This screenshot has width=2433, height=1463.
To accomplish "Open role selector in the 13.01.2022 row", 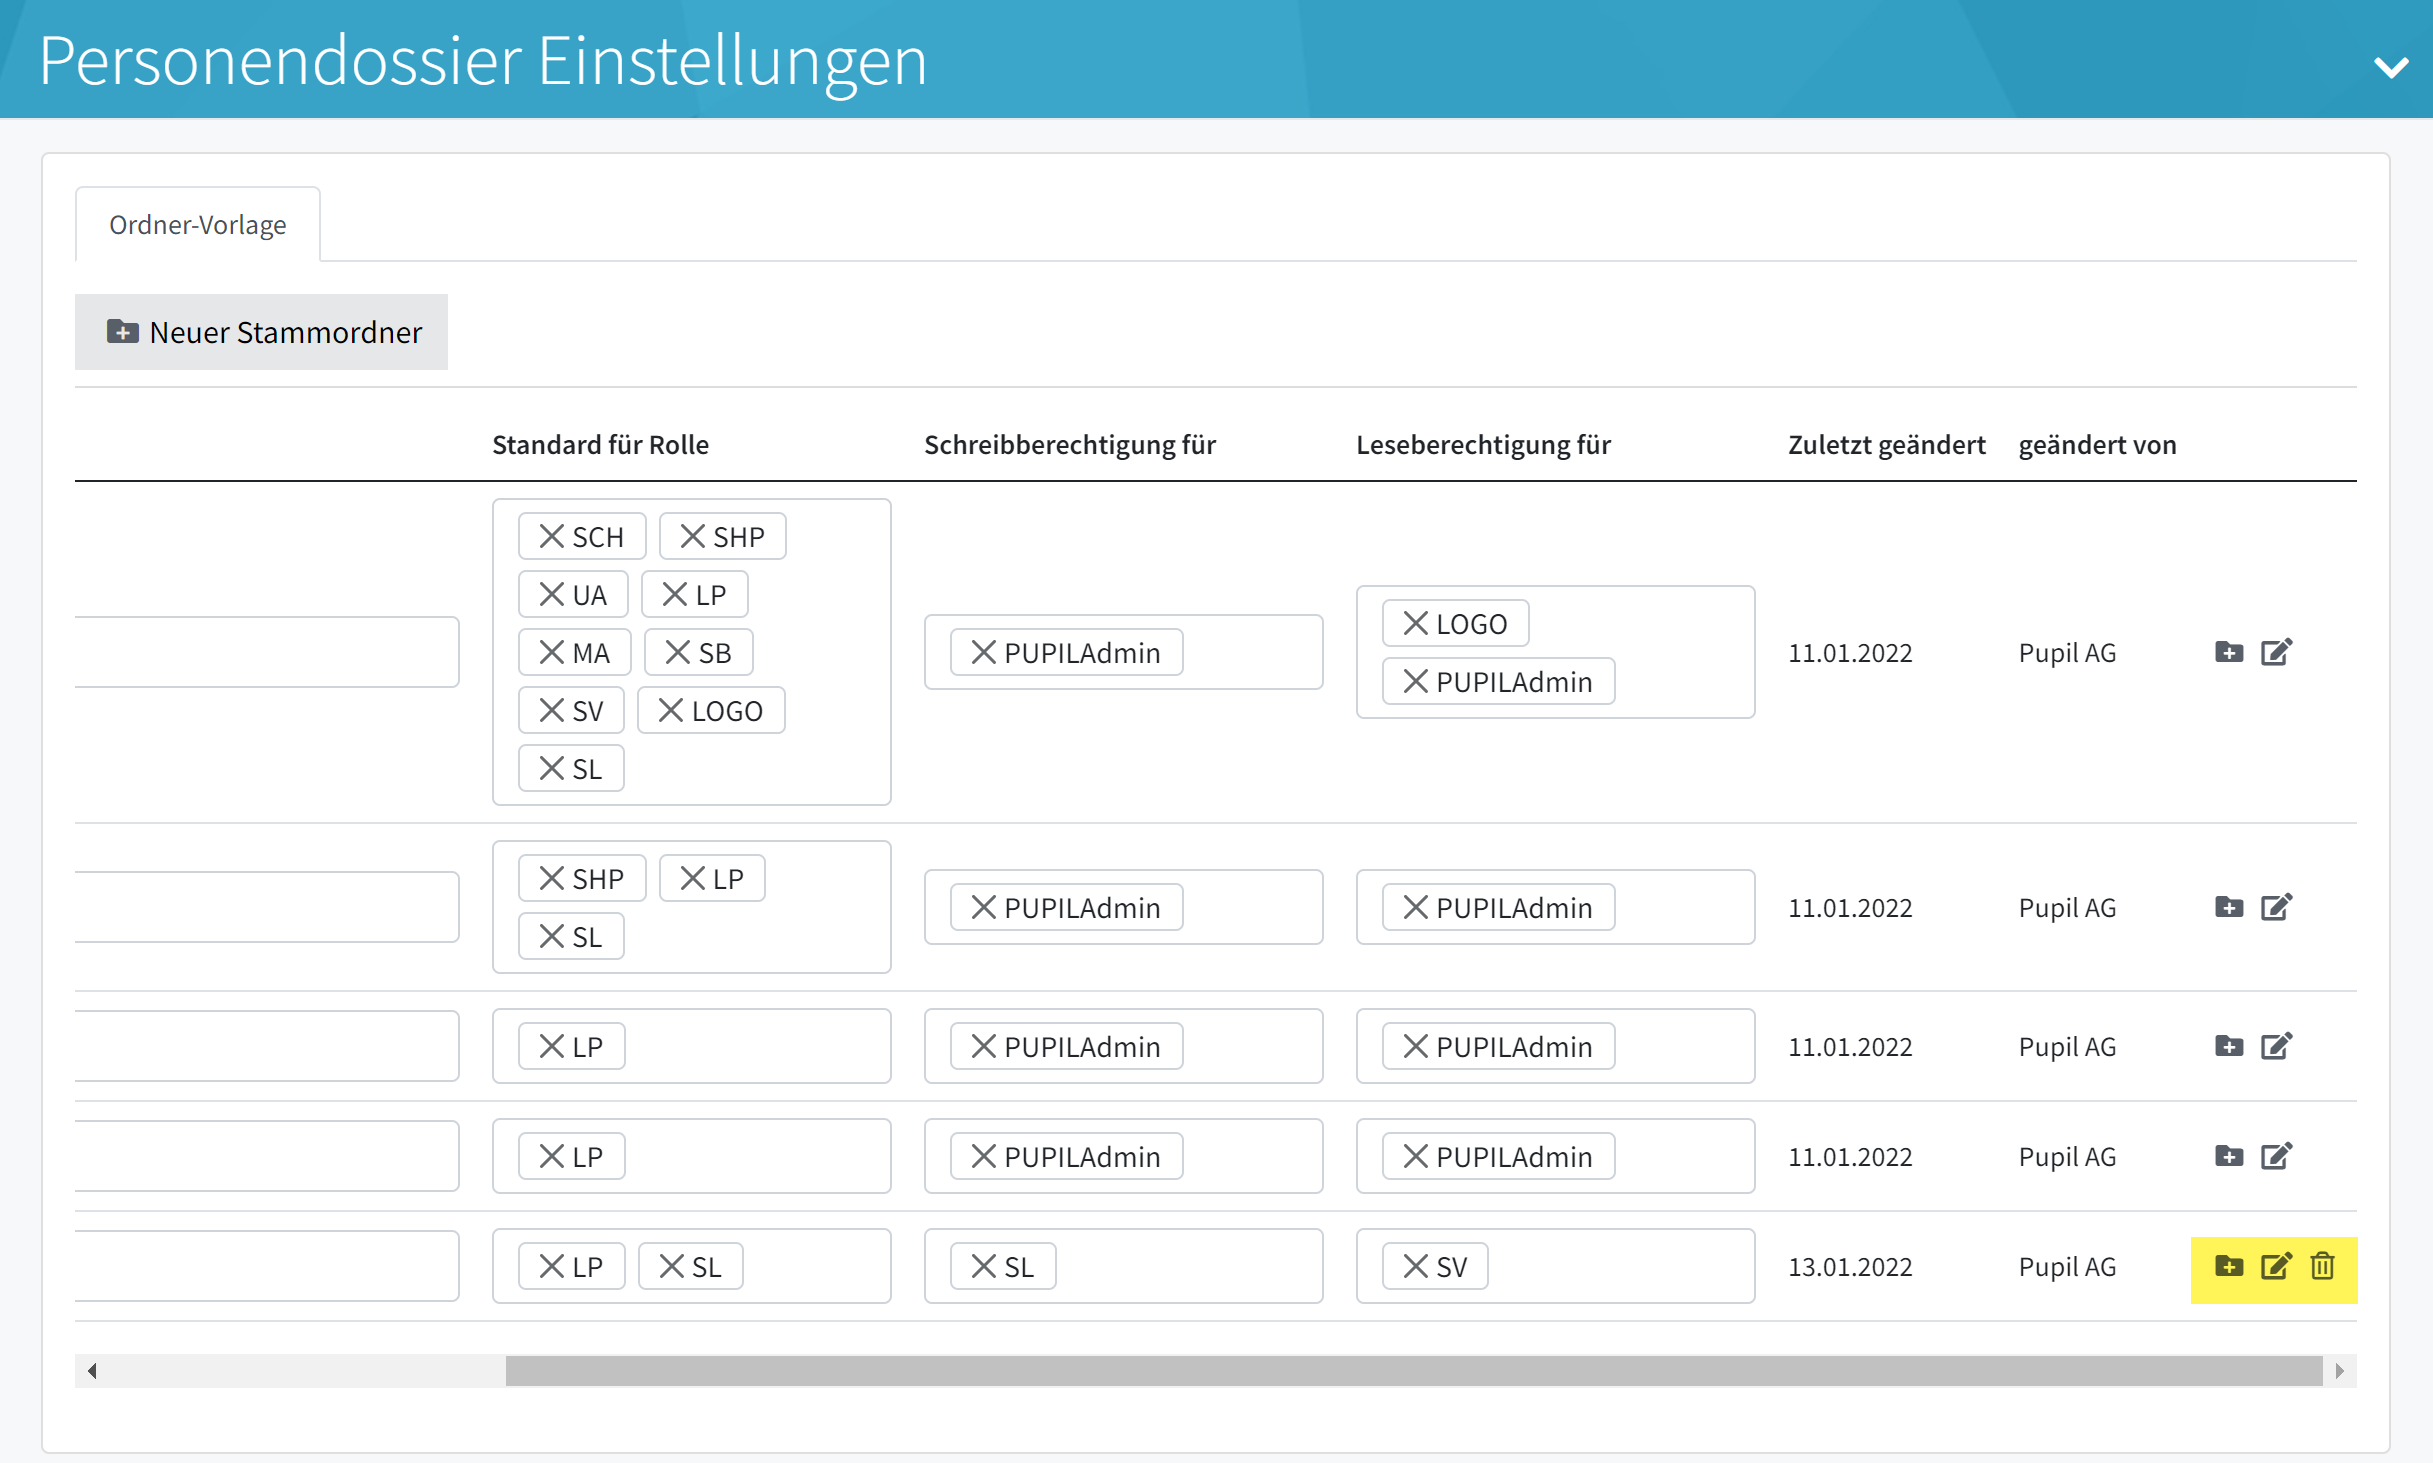I will (691, 1266).
